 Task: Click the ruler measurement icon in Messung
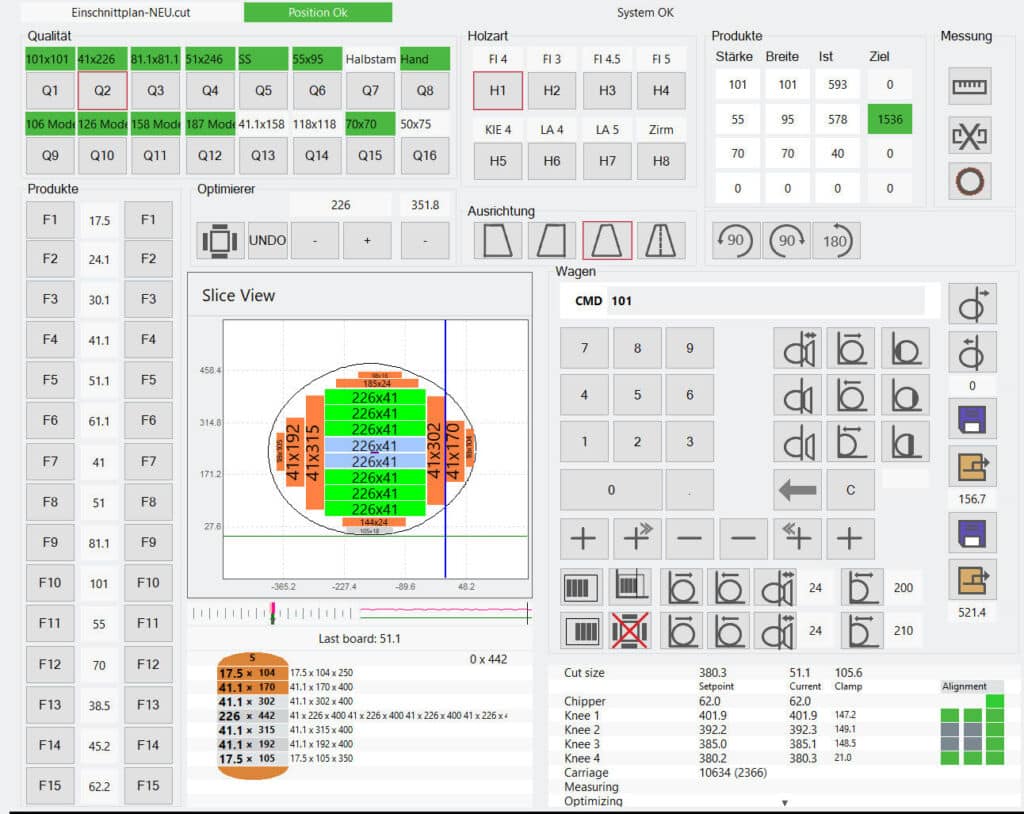(x=969, y=87)
